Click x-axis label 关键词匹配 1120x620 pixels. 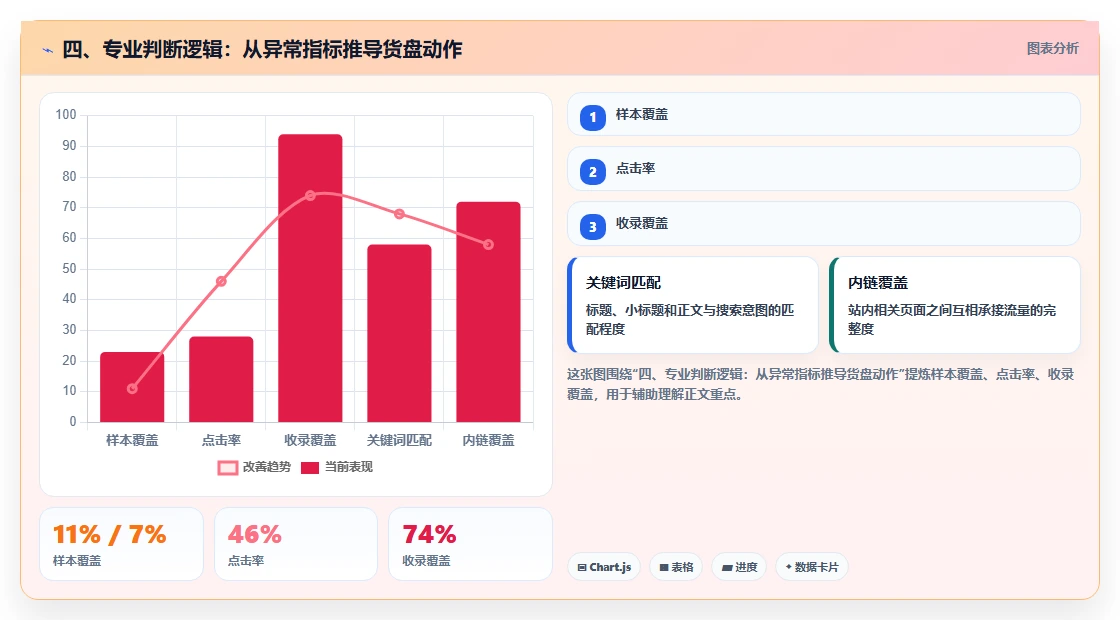coord(399,441)
